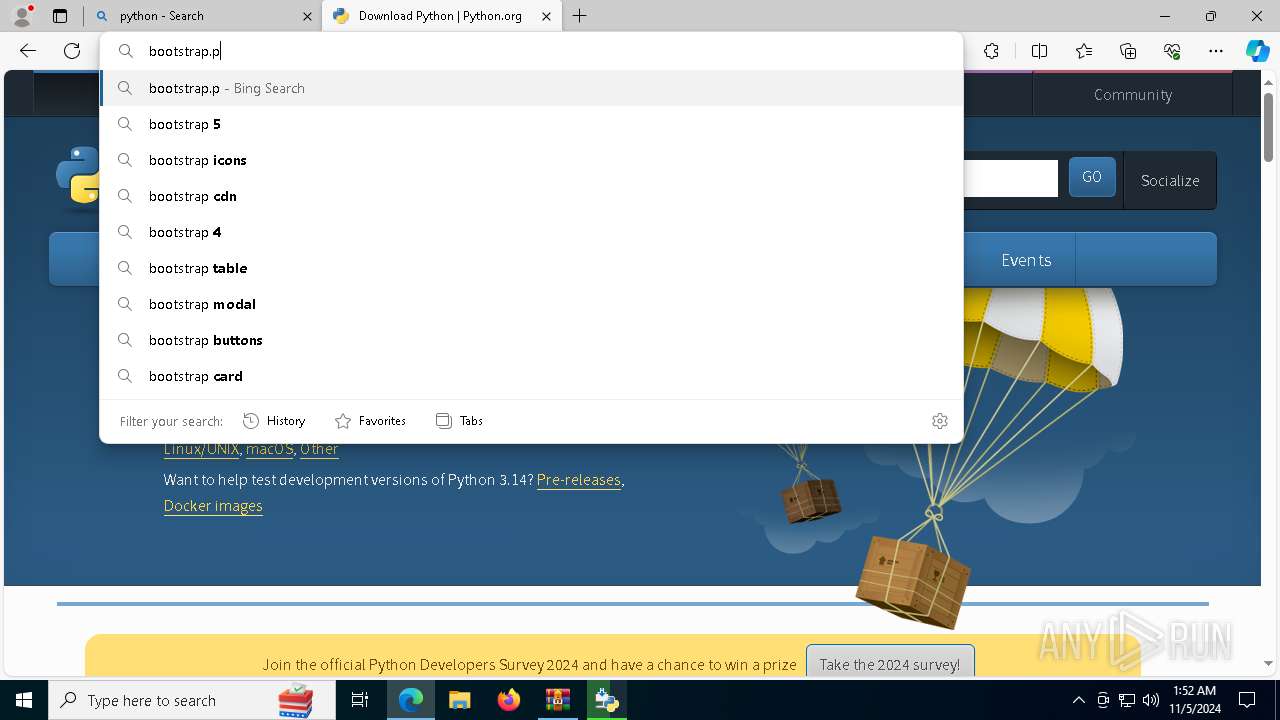
Task: Launch Firefox from the taskbar
Action: coord(509,700)
